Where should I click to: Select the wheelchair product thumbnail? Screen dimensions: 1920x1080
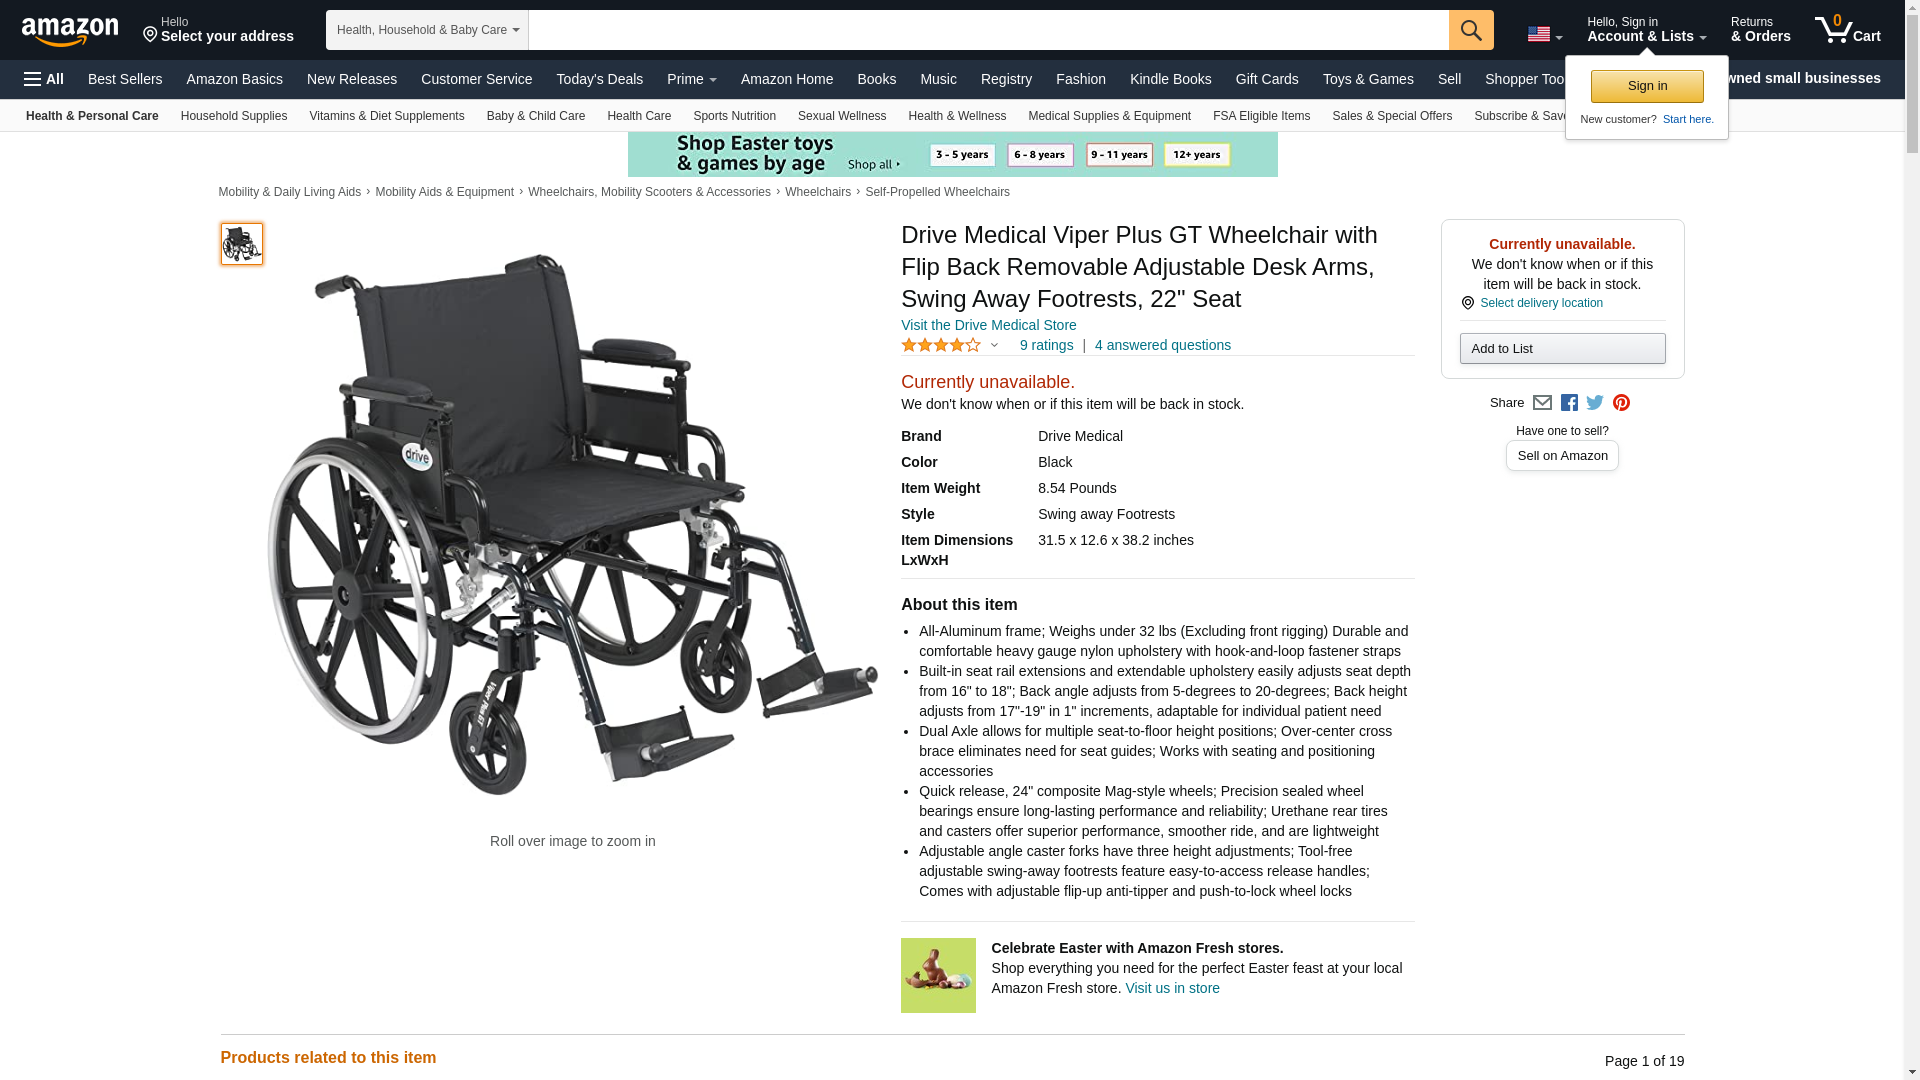[242, 244]
